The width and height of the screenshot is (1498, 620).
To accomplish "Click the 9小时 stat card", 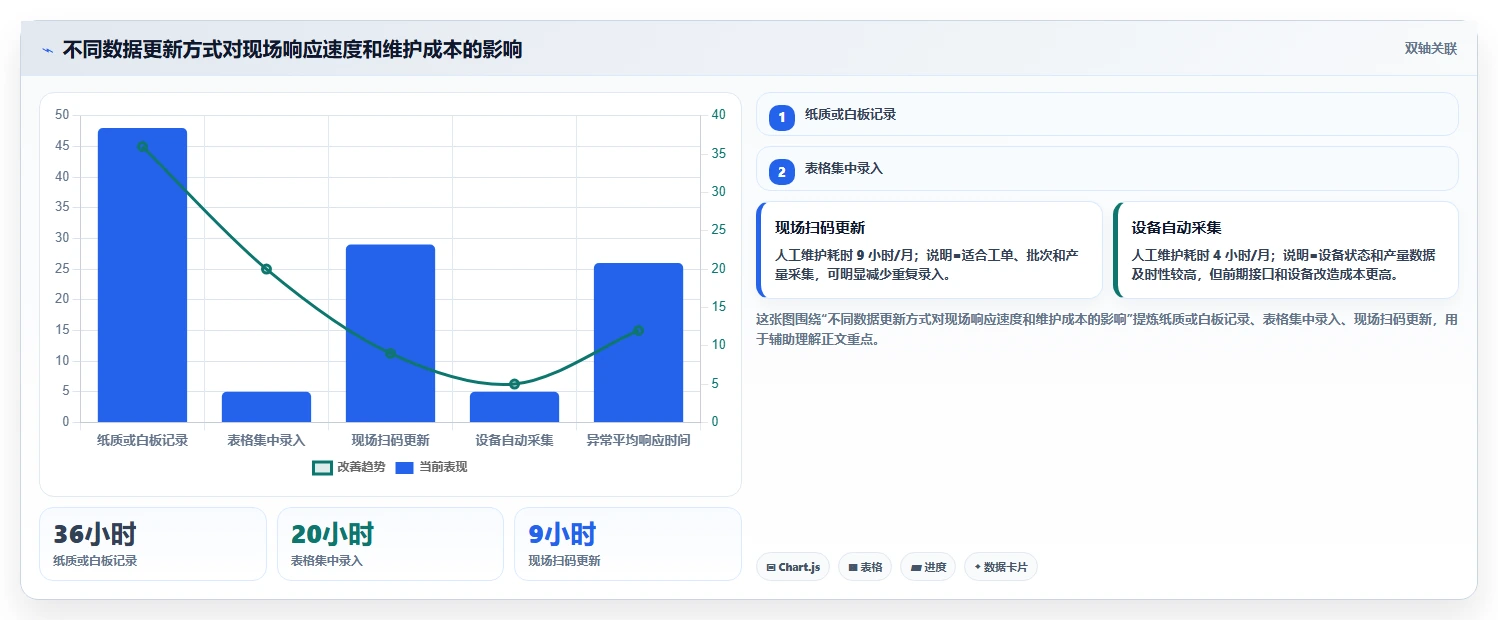I will tap(628, 544).
